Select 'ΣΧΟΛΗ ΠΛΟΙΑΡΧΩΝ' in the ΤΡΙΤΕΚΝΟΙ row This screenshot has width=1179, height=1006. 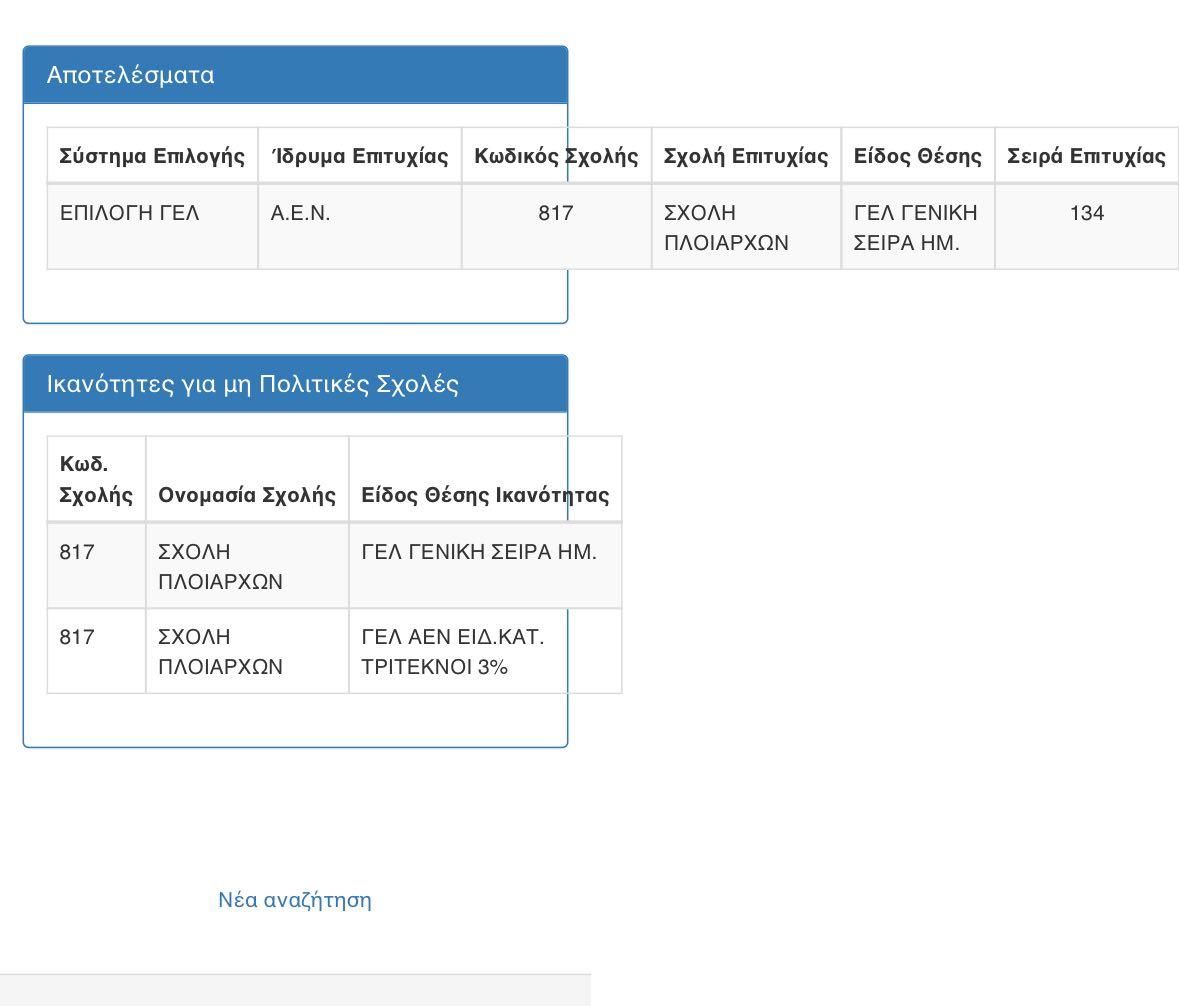[x=220, y=651]
